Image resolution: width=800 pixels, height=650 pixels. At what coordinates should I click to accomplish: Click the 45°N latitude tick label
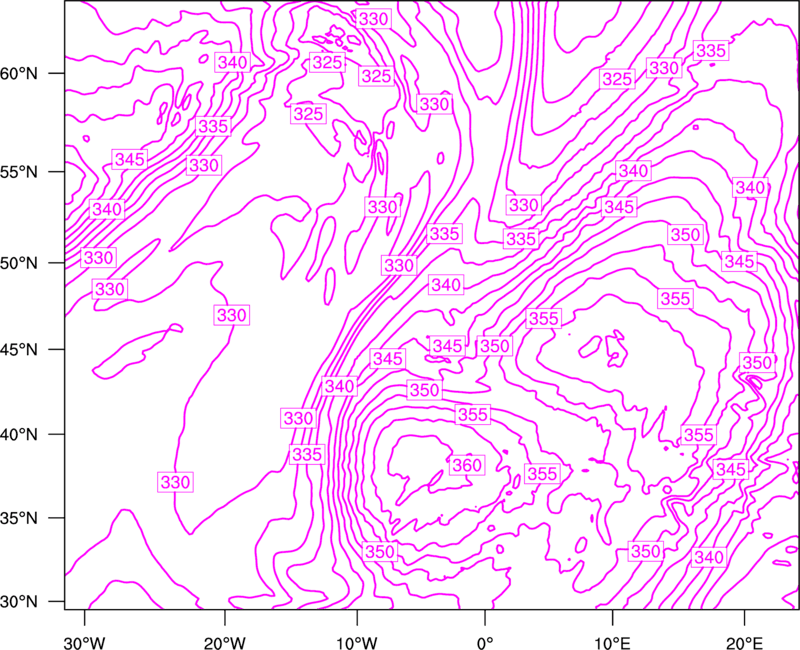(19, 349)
